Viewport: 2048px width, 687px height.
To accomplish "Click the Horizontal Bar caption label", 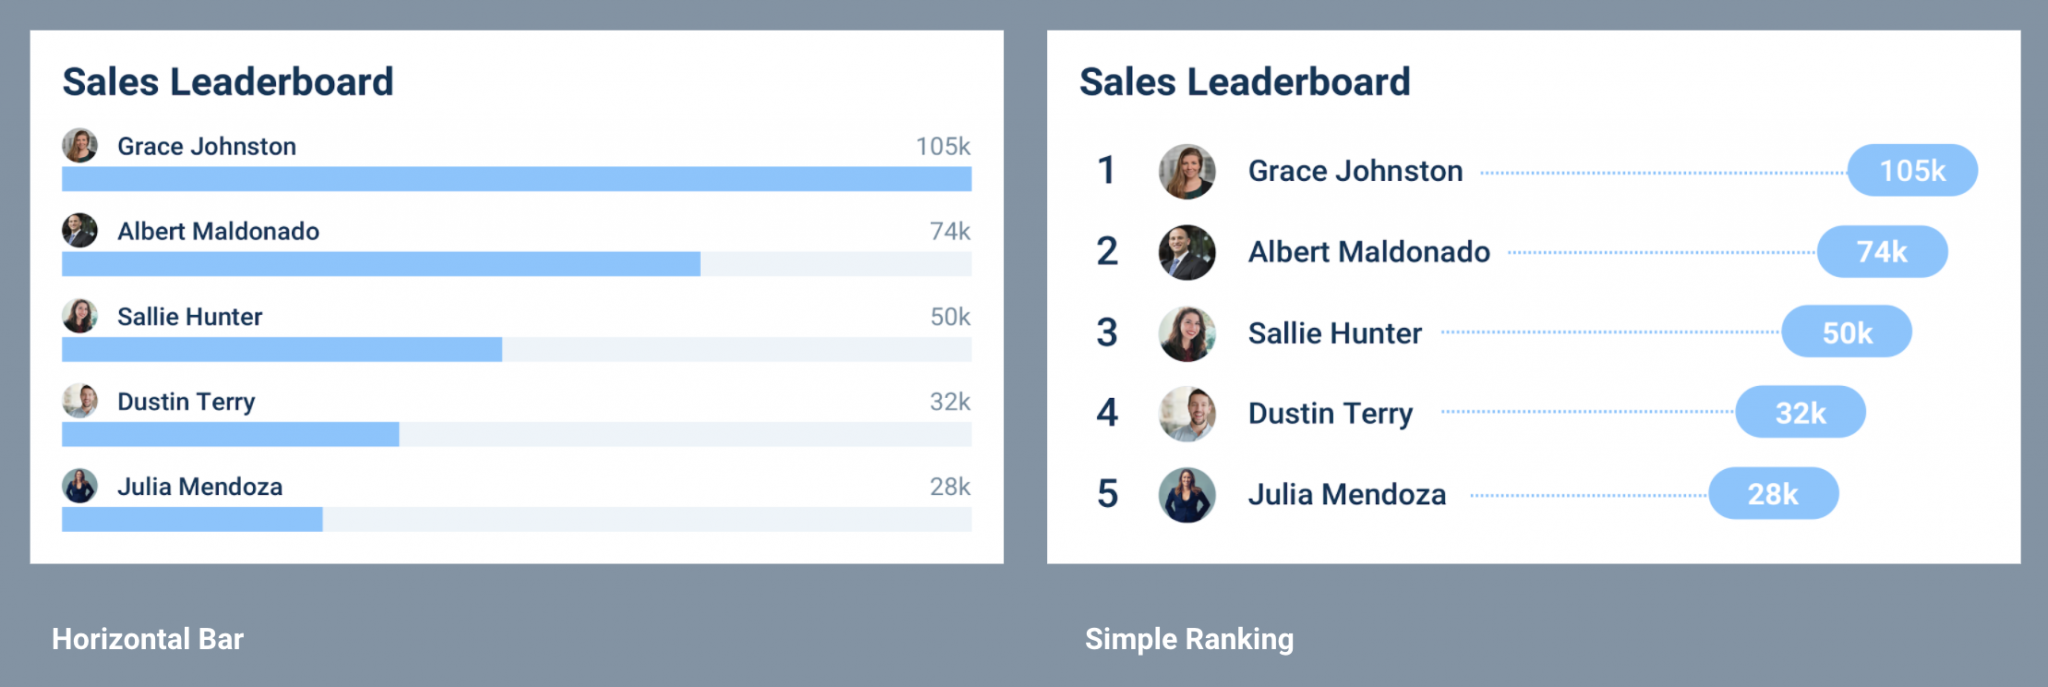I will (148, 639).
